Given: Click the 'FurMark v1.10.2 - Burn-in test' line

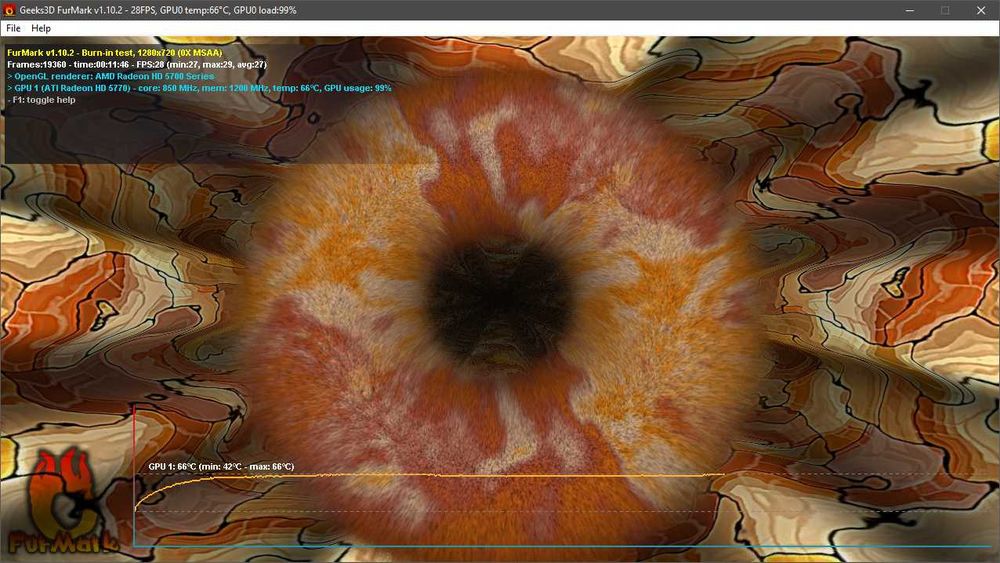Looking at the screenshot, I should coord(115,53).
